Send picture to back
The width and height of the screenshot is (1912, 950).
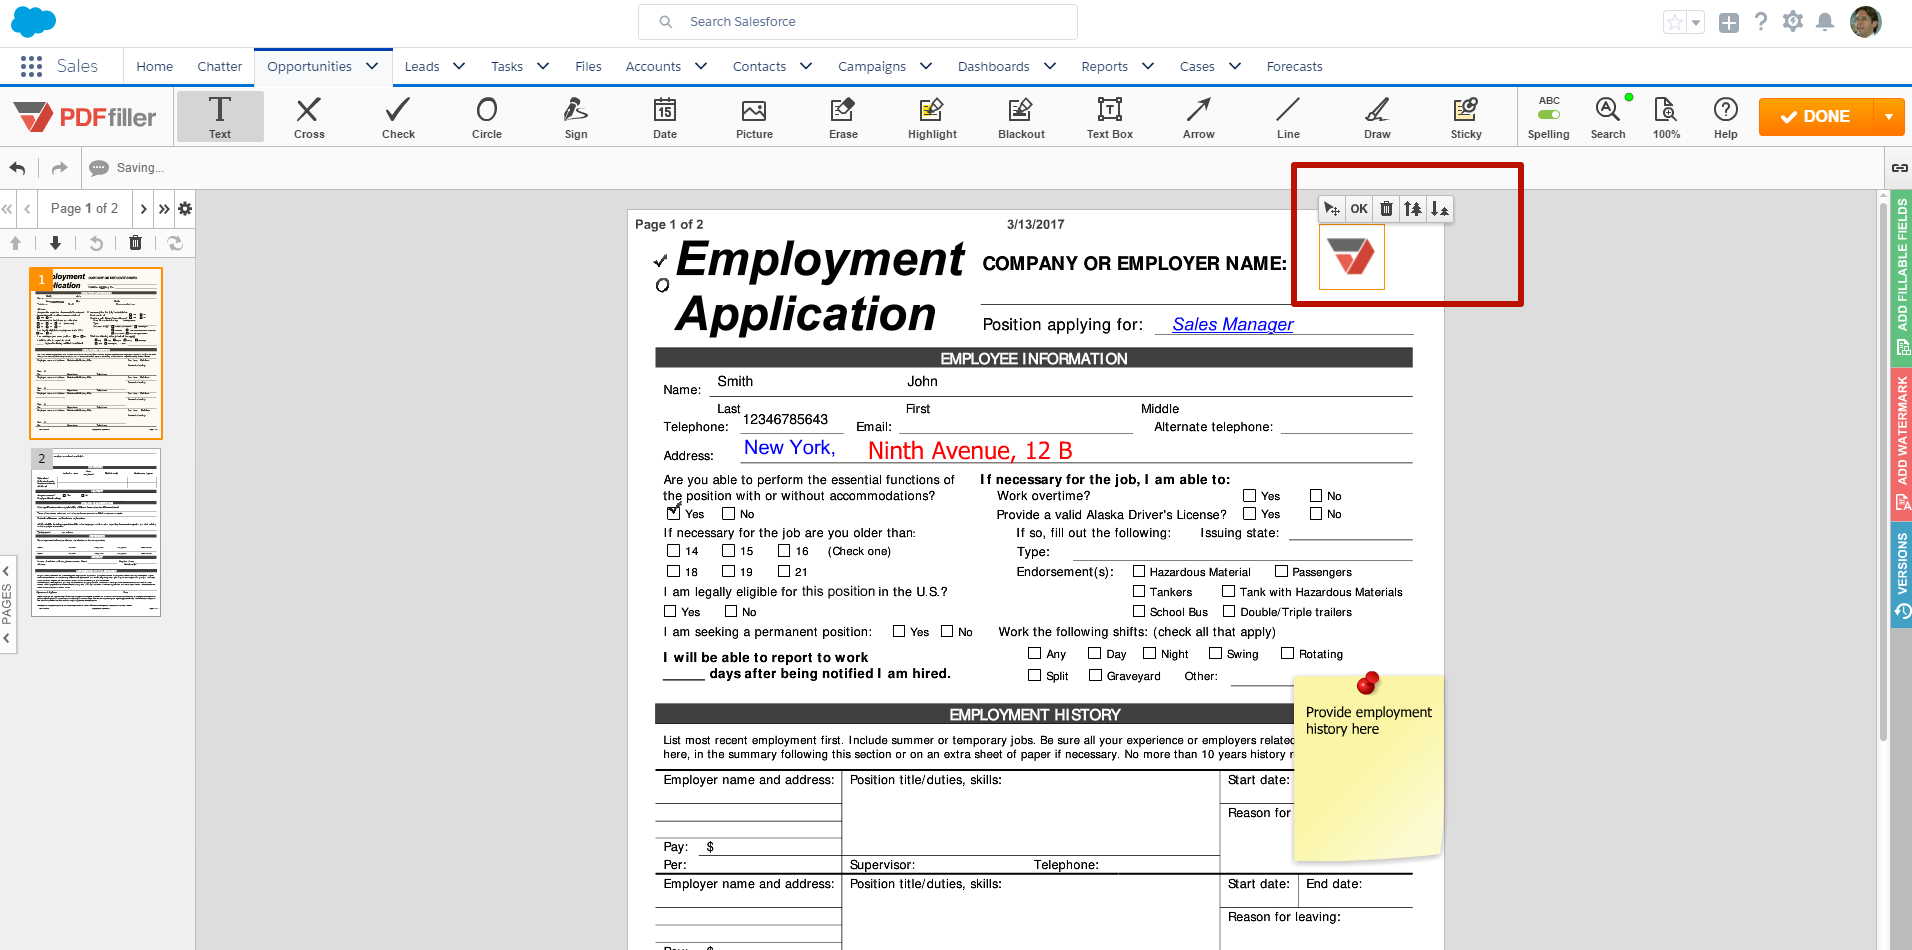click(x=1439, y=209)
